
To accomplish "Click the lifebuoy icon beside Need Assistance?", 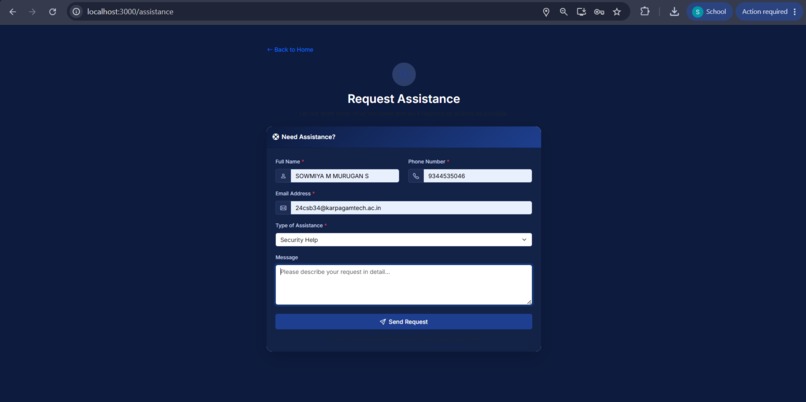I will click(276, 137).
